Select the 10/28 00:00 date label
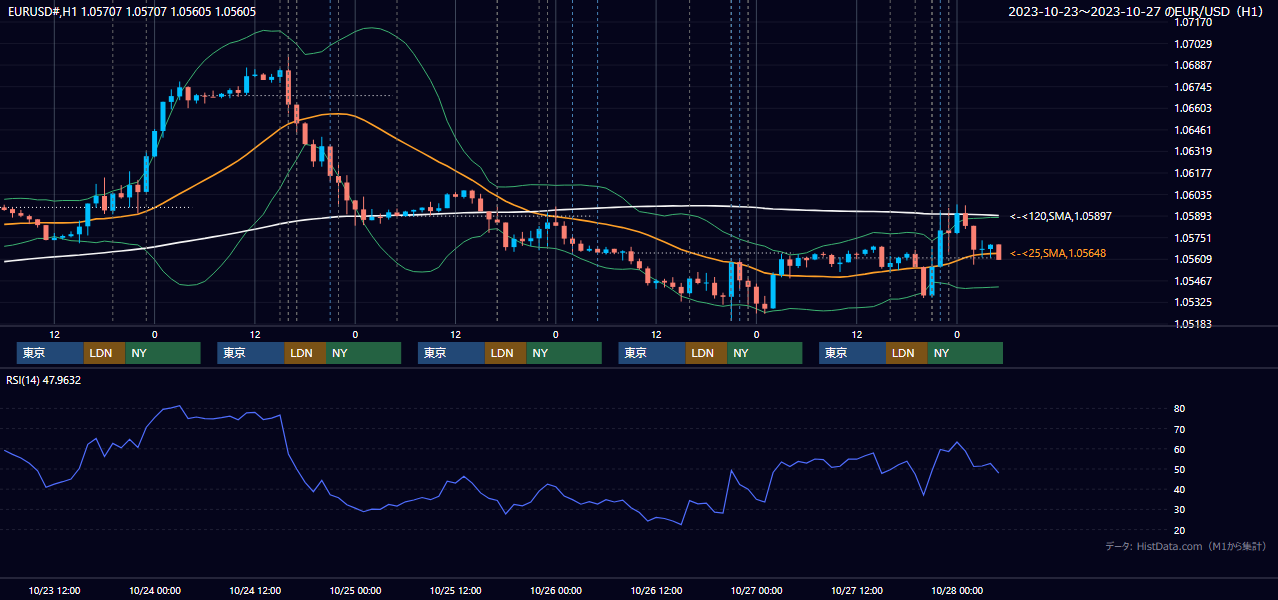The height and width of the screenshot is (600, 1278). coord(957,590)
